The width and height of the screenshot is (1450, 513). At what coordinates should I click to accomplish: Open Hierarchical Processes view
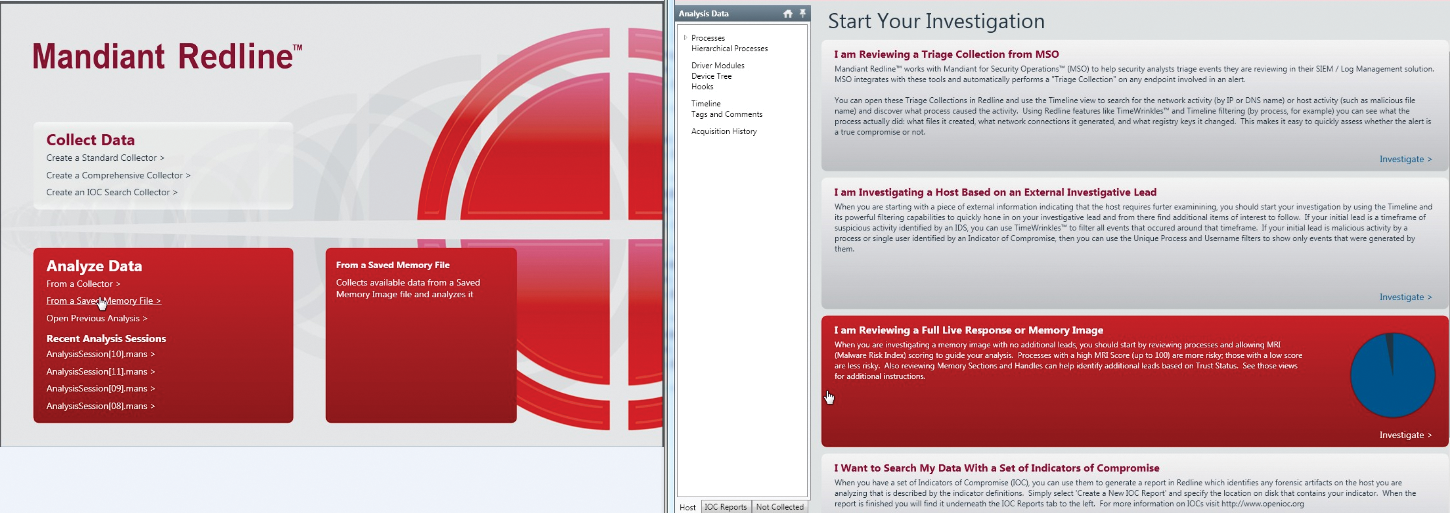click(x=730, y=48)
